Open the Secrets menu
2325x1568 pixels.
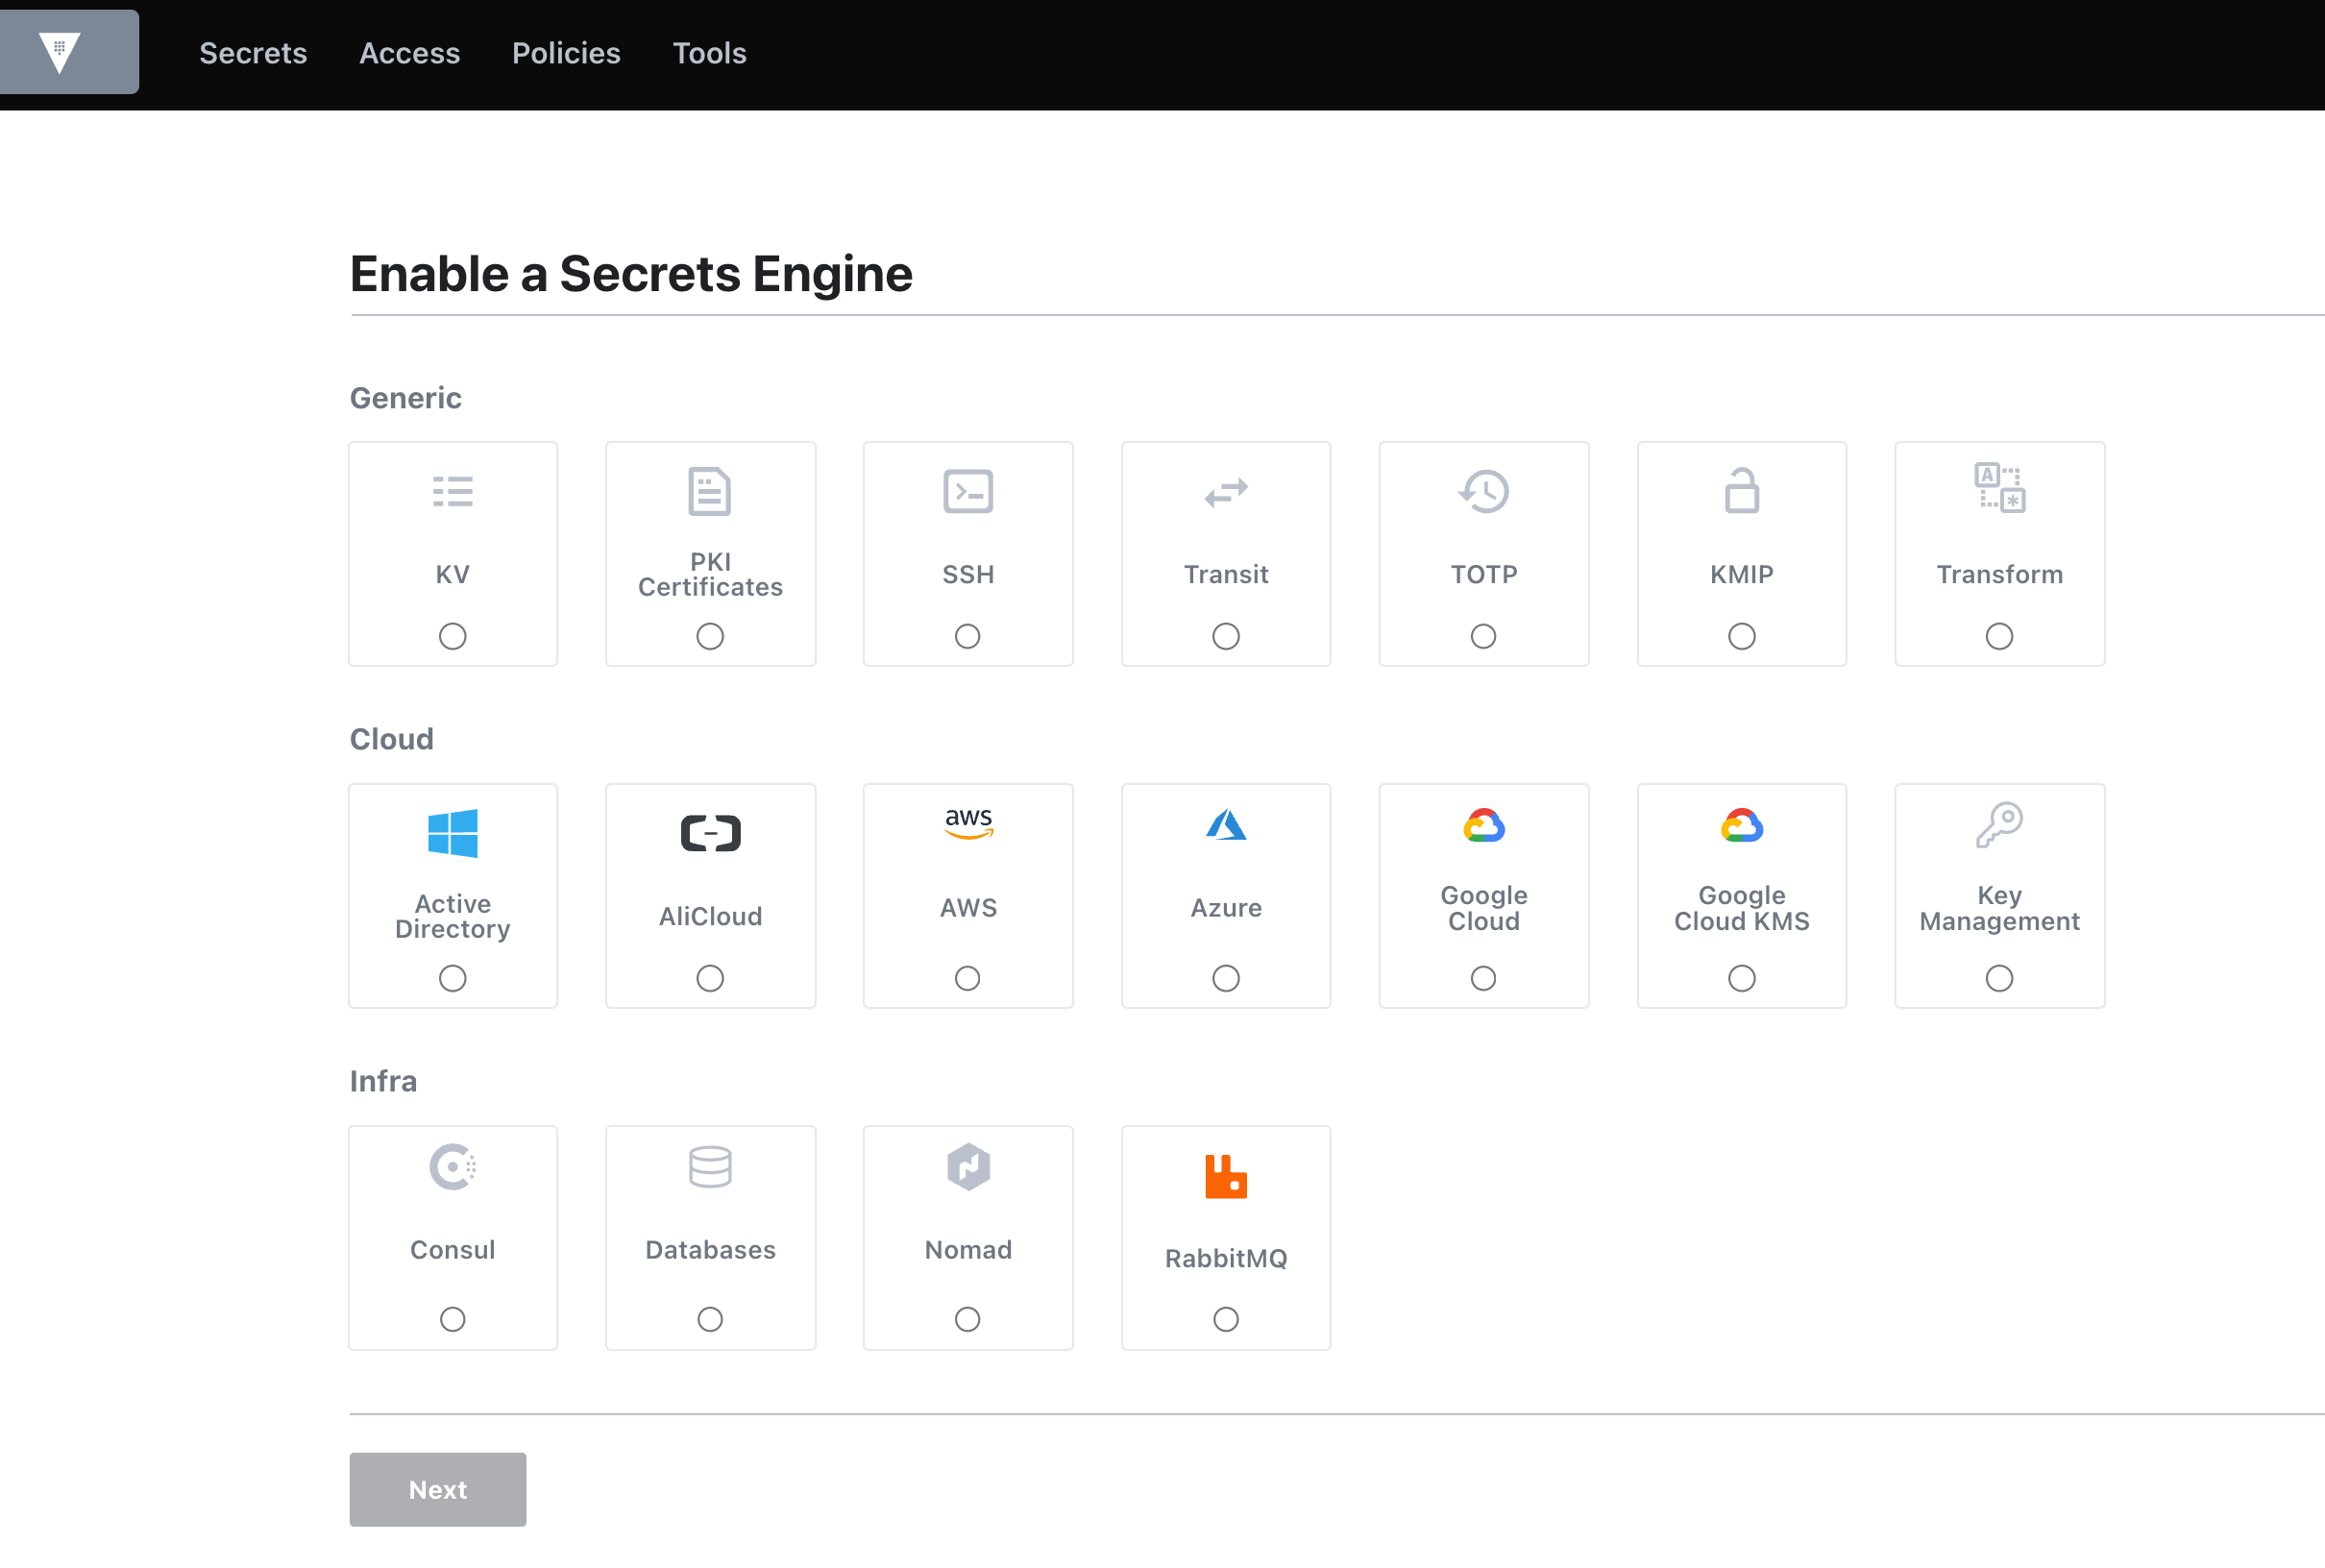[253, 53]
